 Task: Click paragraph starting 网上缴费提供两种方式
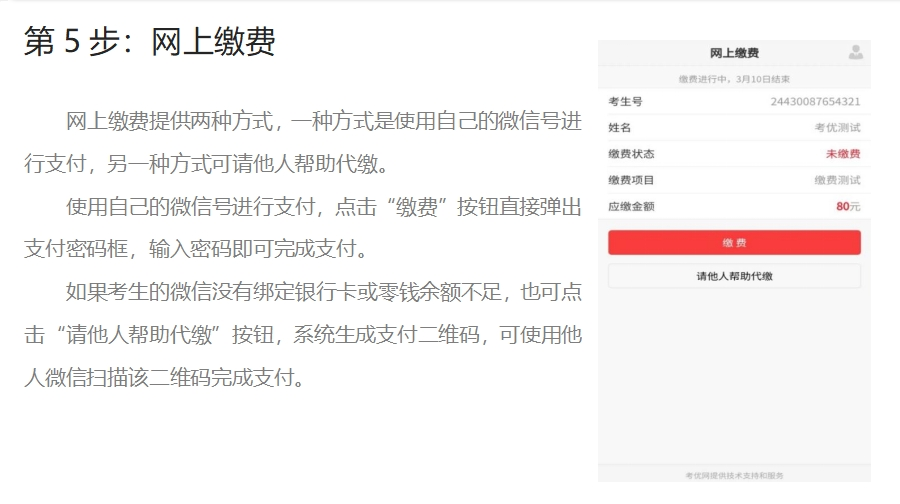pos(302,142)
